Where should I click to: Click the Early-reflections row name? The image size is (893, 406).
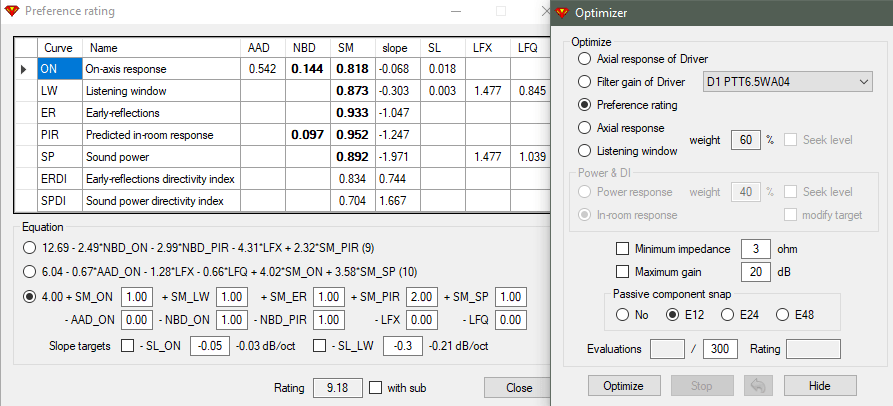[162, 113]
